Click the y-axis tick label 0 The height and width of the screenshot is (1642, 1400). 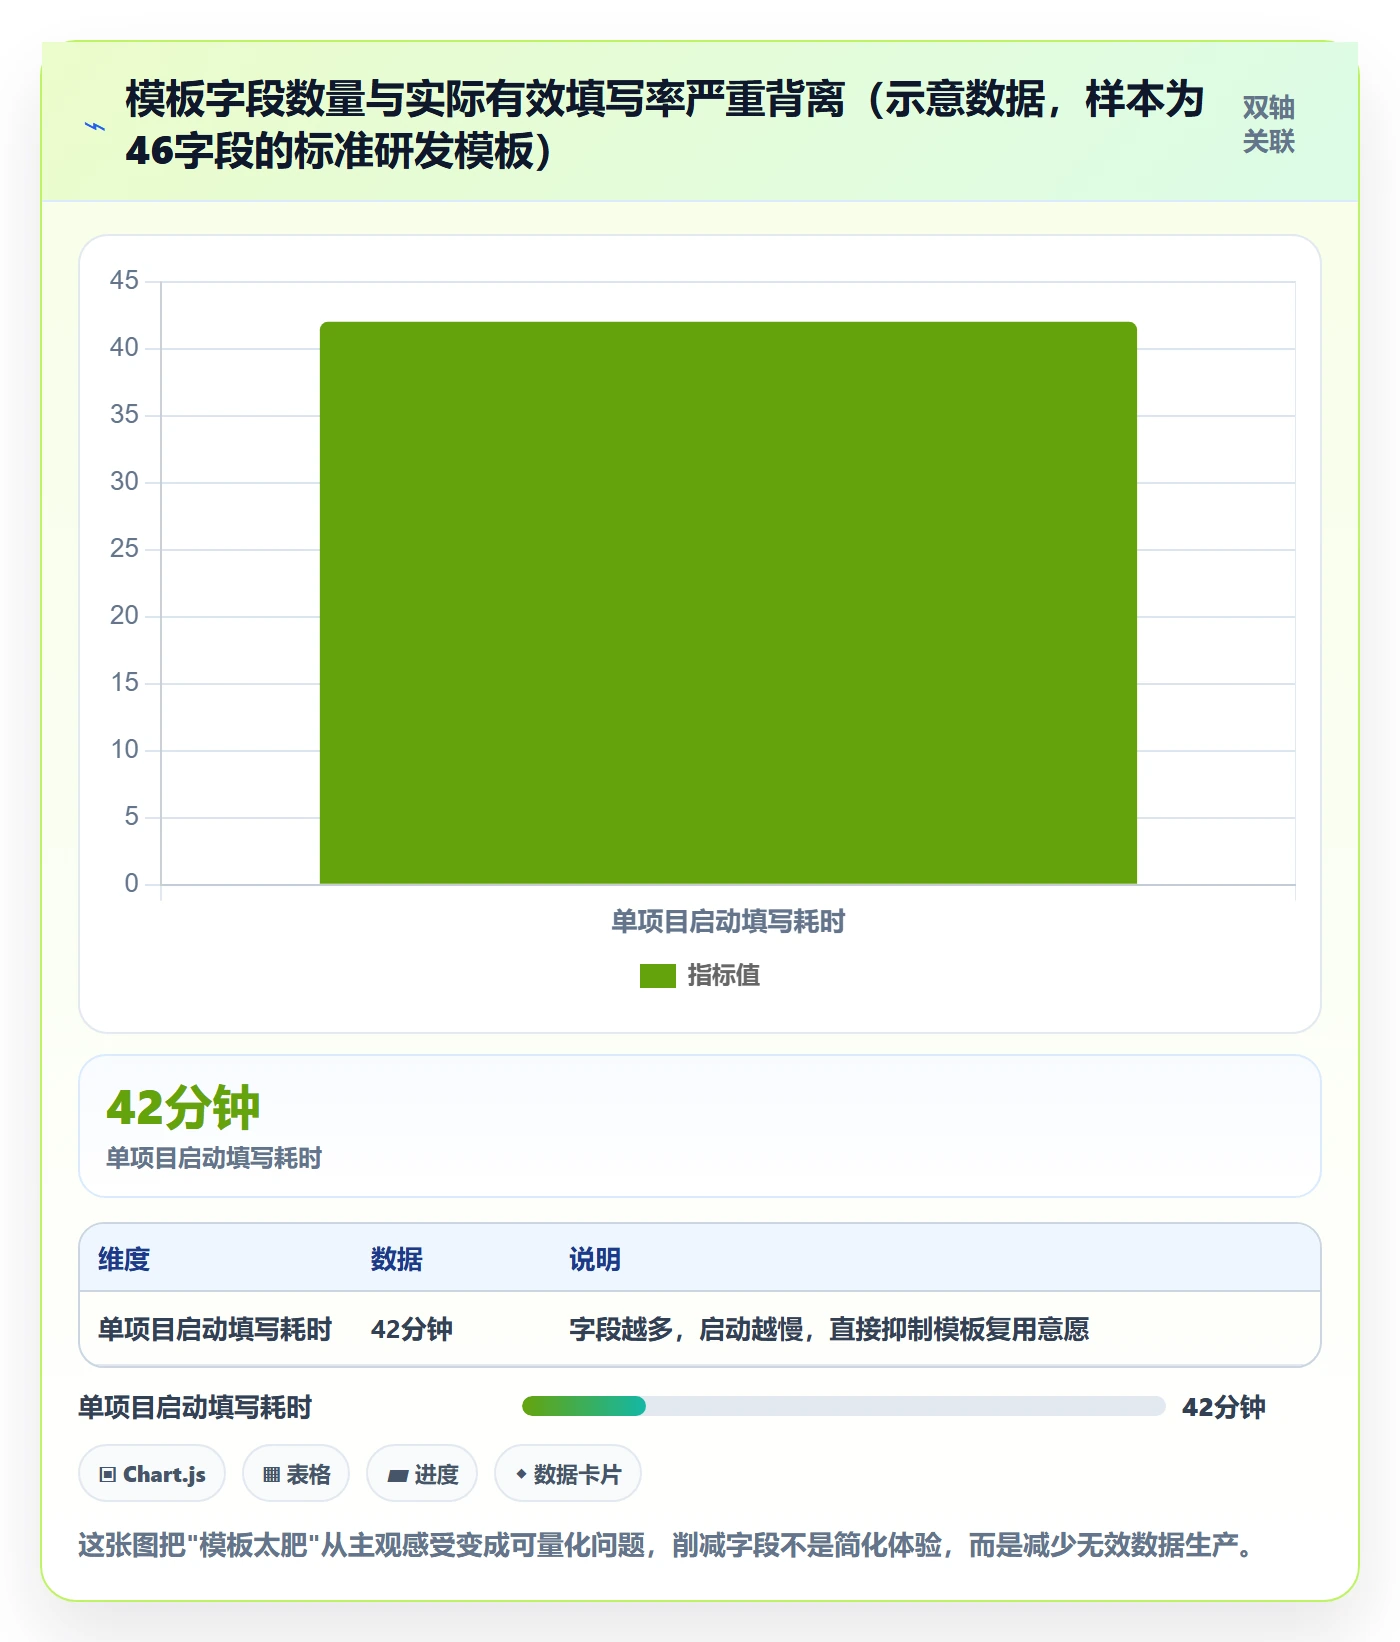[131, 883]
